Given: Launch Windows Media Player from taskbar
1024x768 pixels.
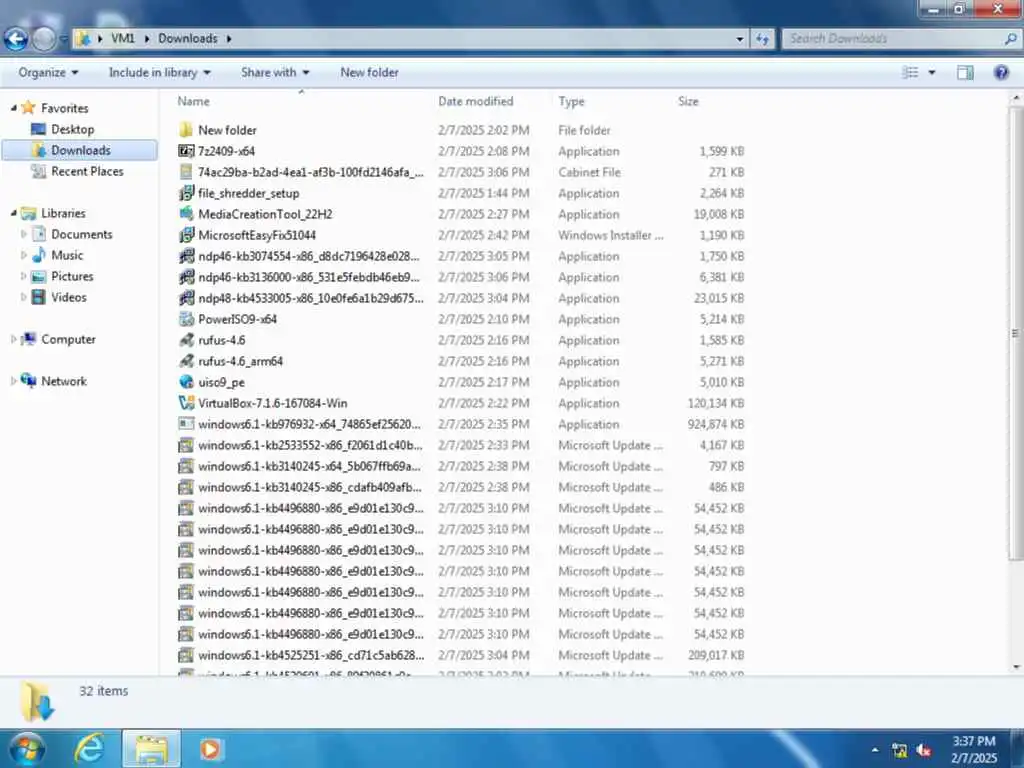Looking at the screenshot, I should (x=210, y=748).
